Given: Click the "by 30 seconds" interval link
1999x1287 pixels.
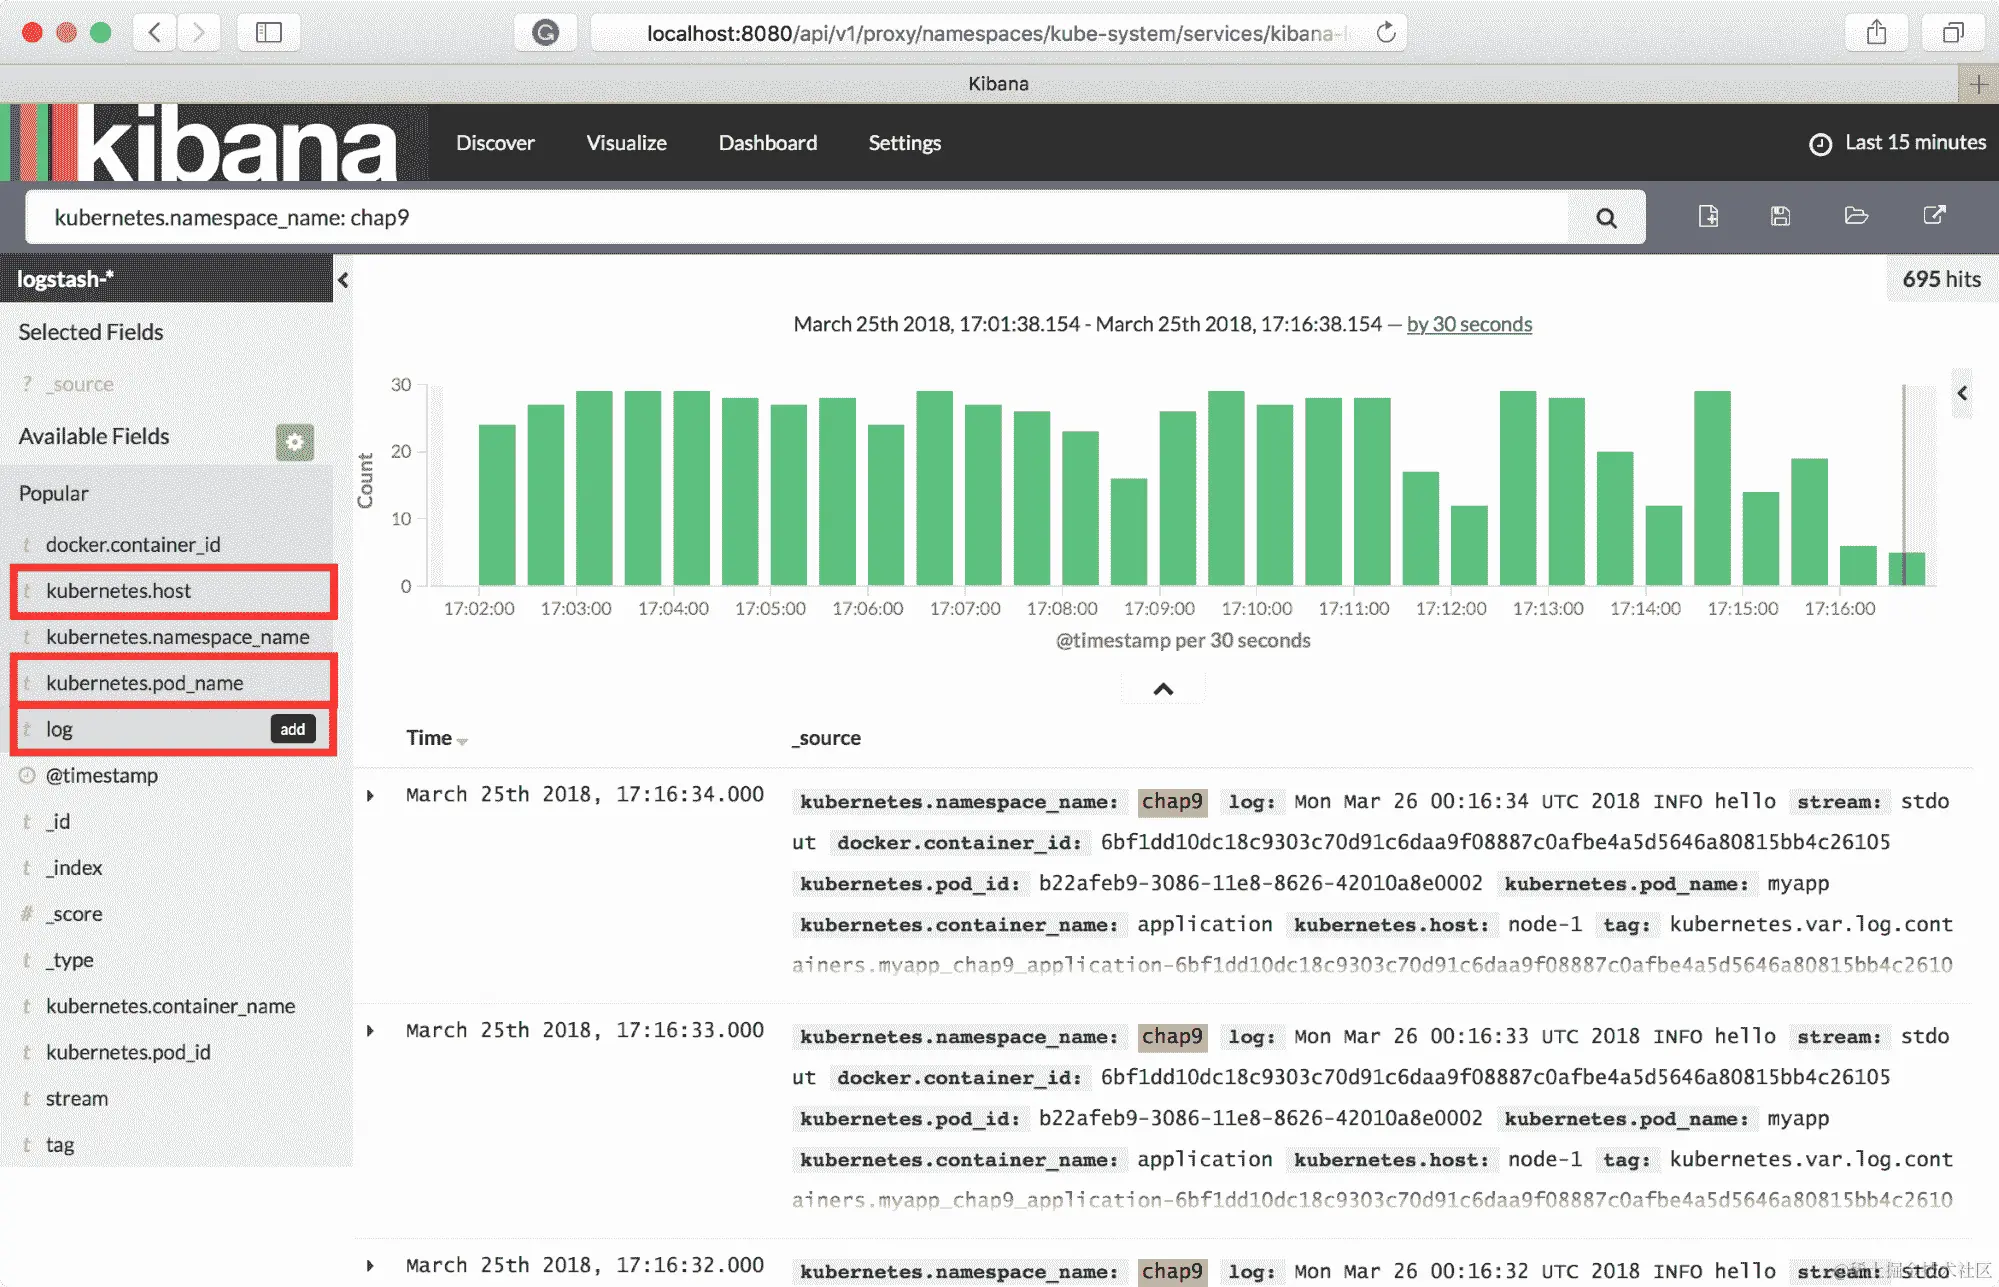Looking at the screenshot, I should 1469,324.
